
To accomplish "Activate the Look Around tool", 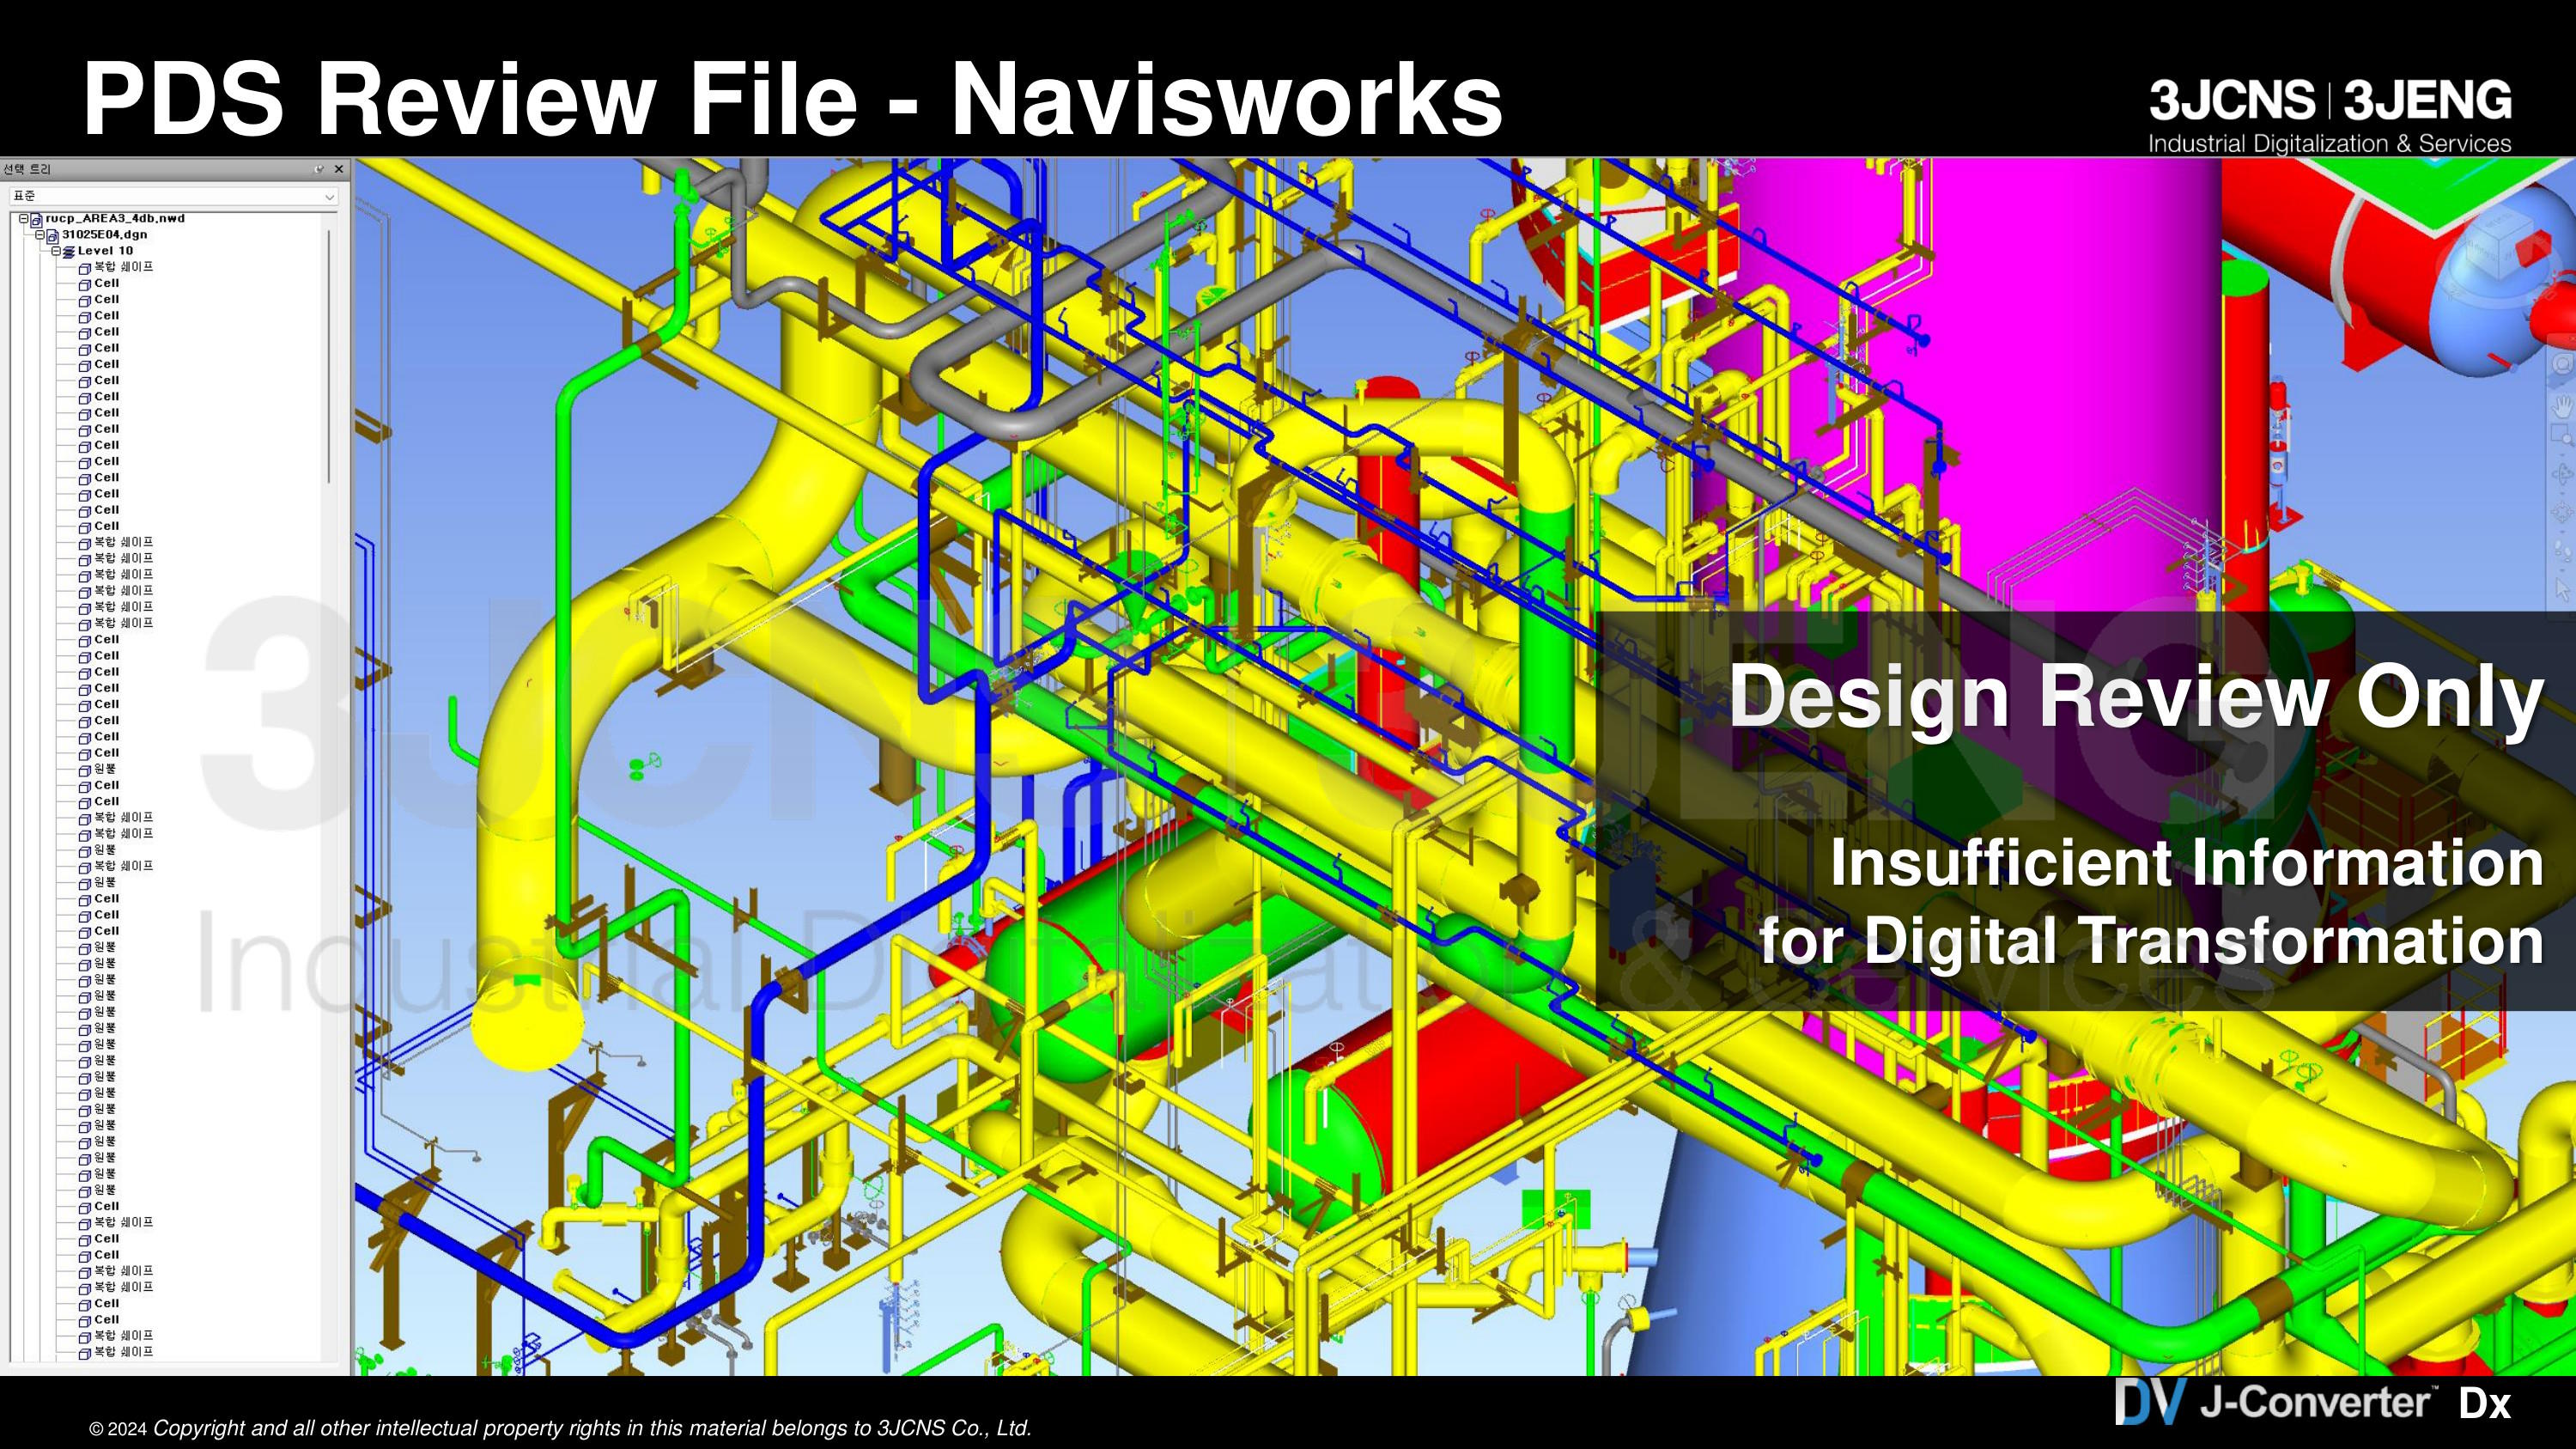I will click(x=2562, y=512).
